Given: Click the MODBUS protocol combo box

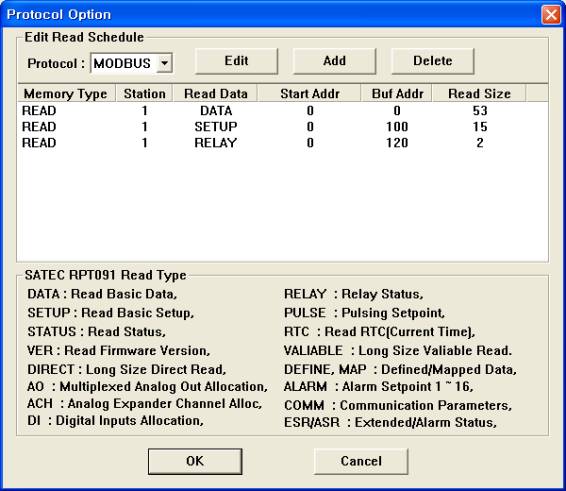Looking at the screenshot, I should point(131,63).
